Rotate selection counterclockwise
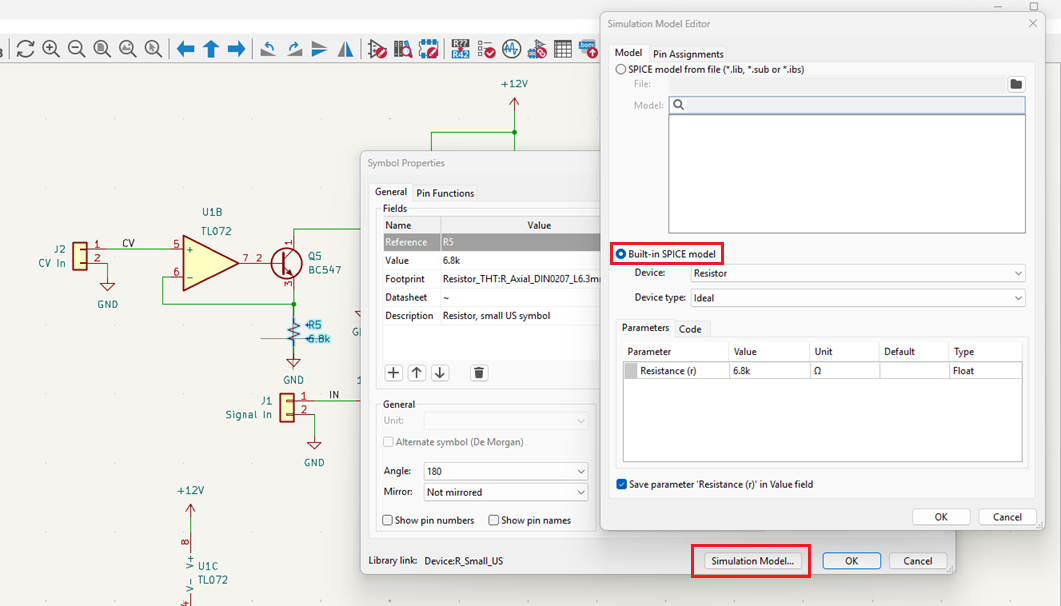Image resolution: width=1061 pixels, height=606 pixels. (268, 49)
